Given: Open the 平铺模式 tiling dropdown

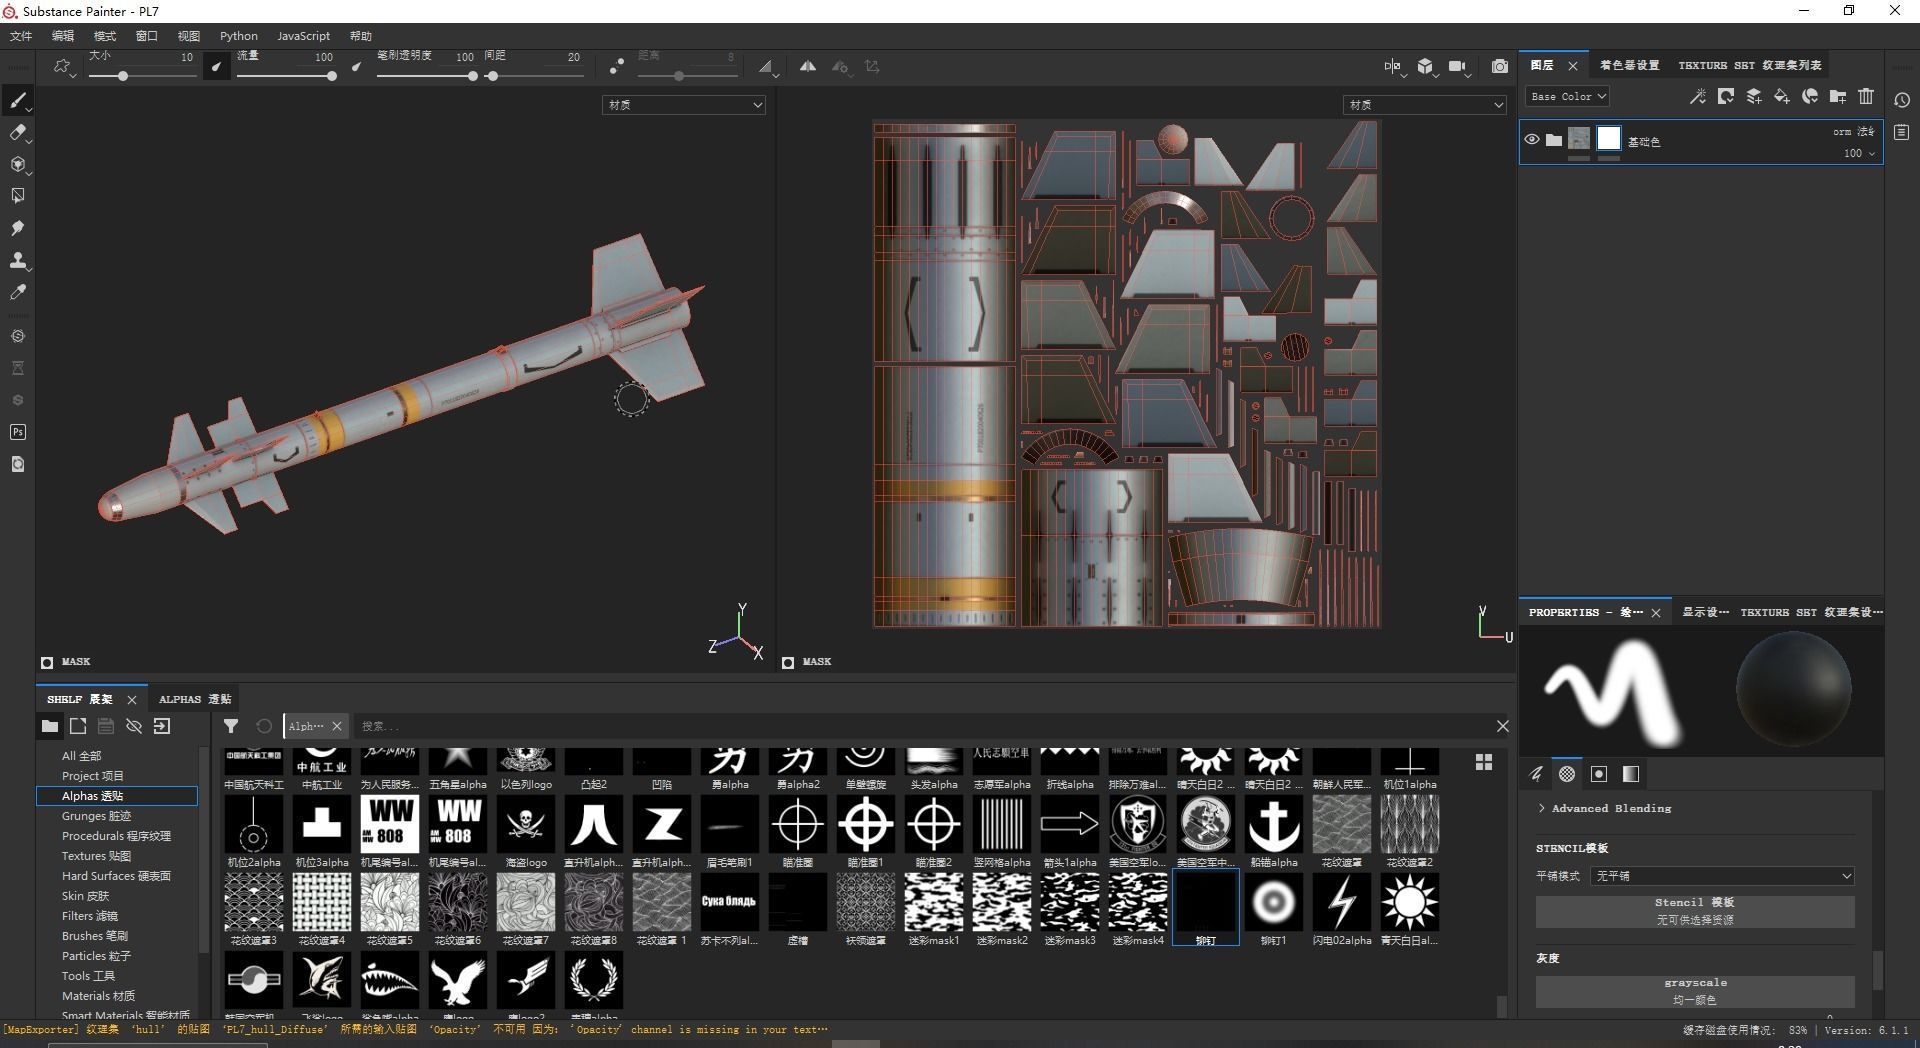Looking at the screenshot, I should click(1723, 876).
